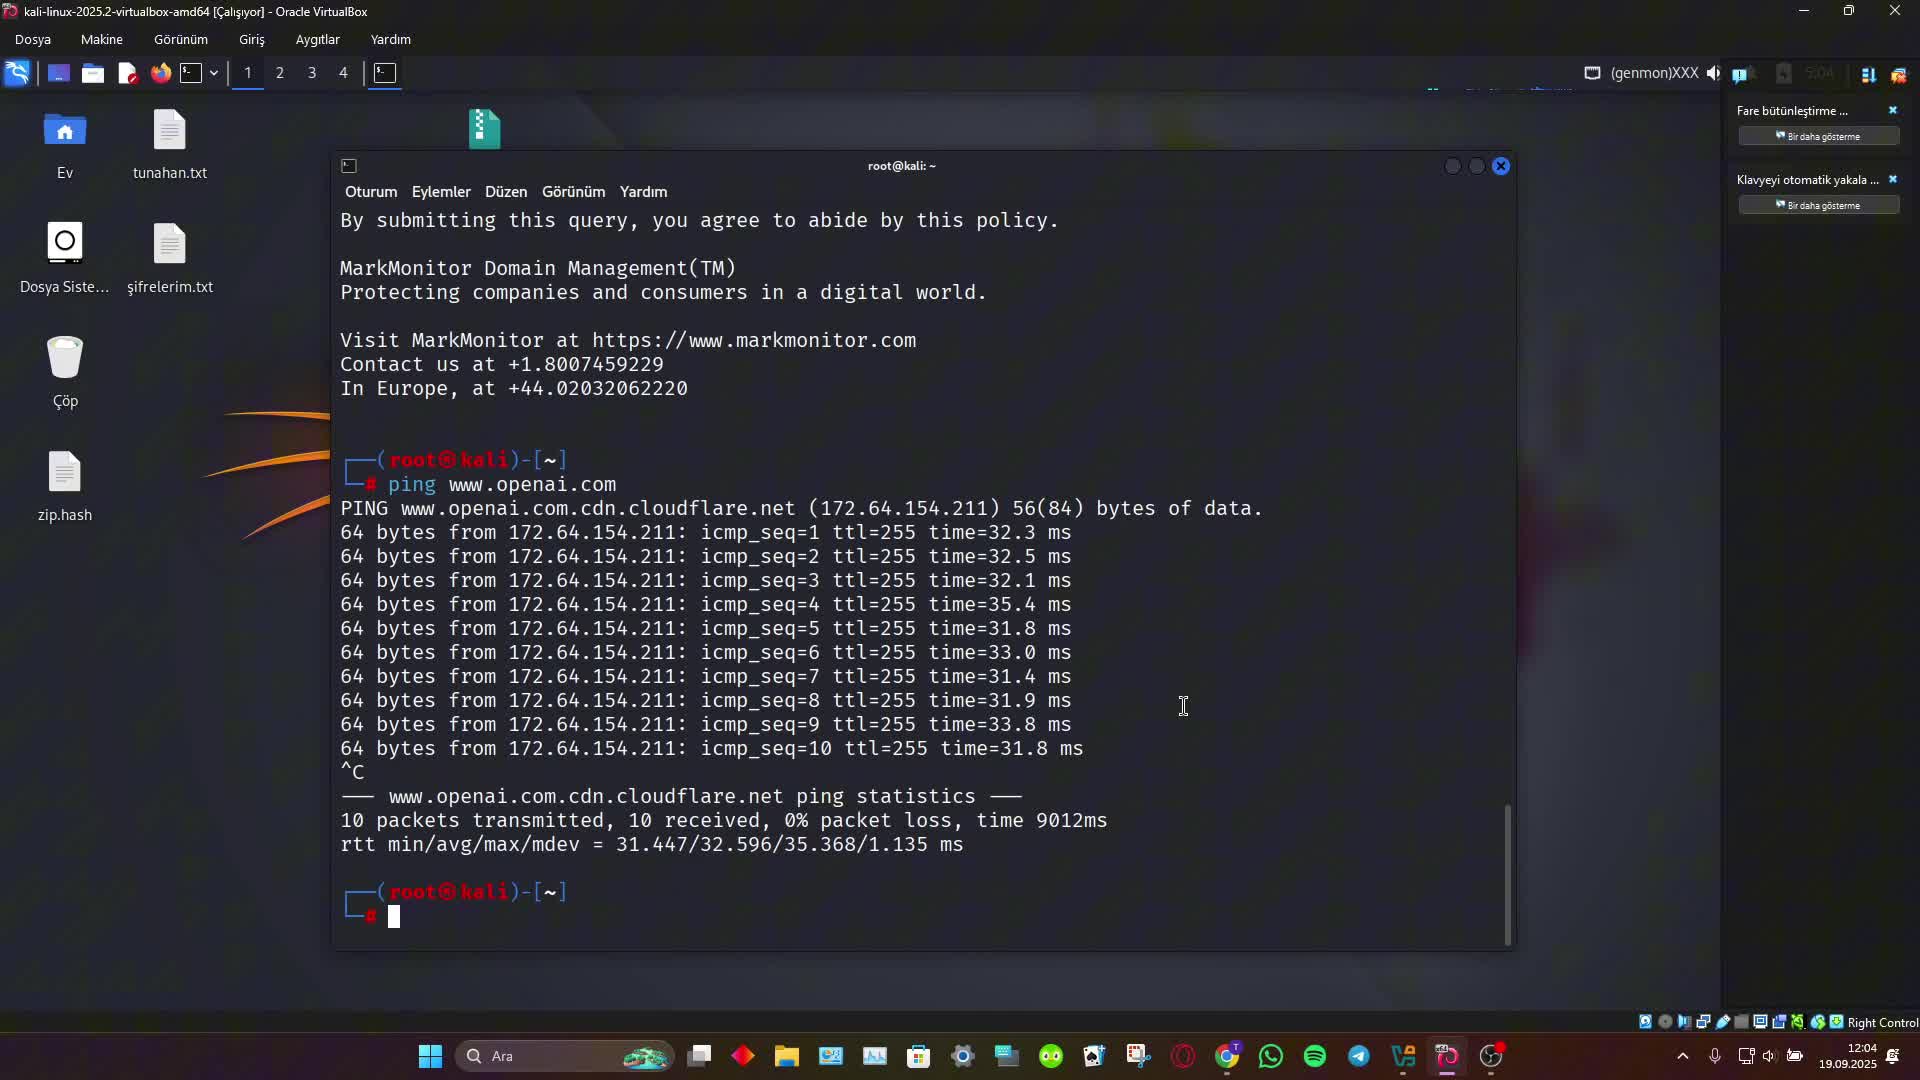This screenshot has height=1080, width=1920.
Task: Open the text editor panel launcher
Action: [x=127, y=73]
